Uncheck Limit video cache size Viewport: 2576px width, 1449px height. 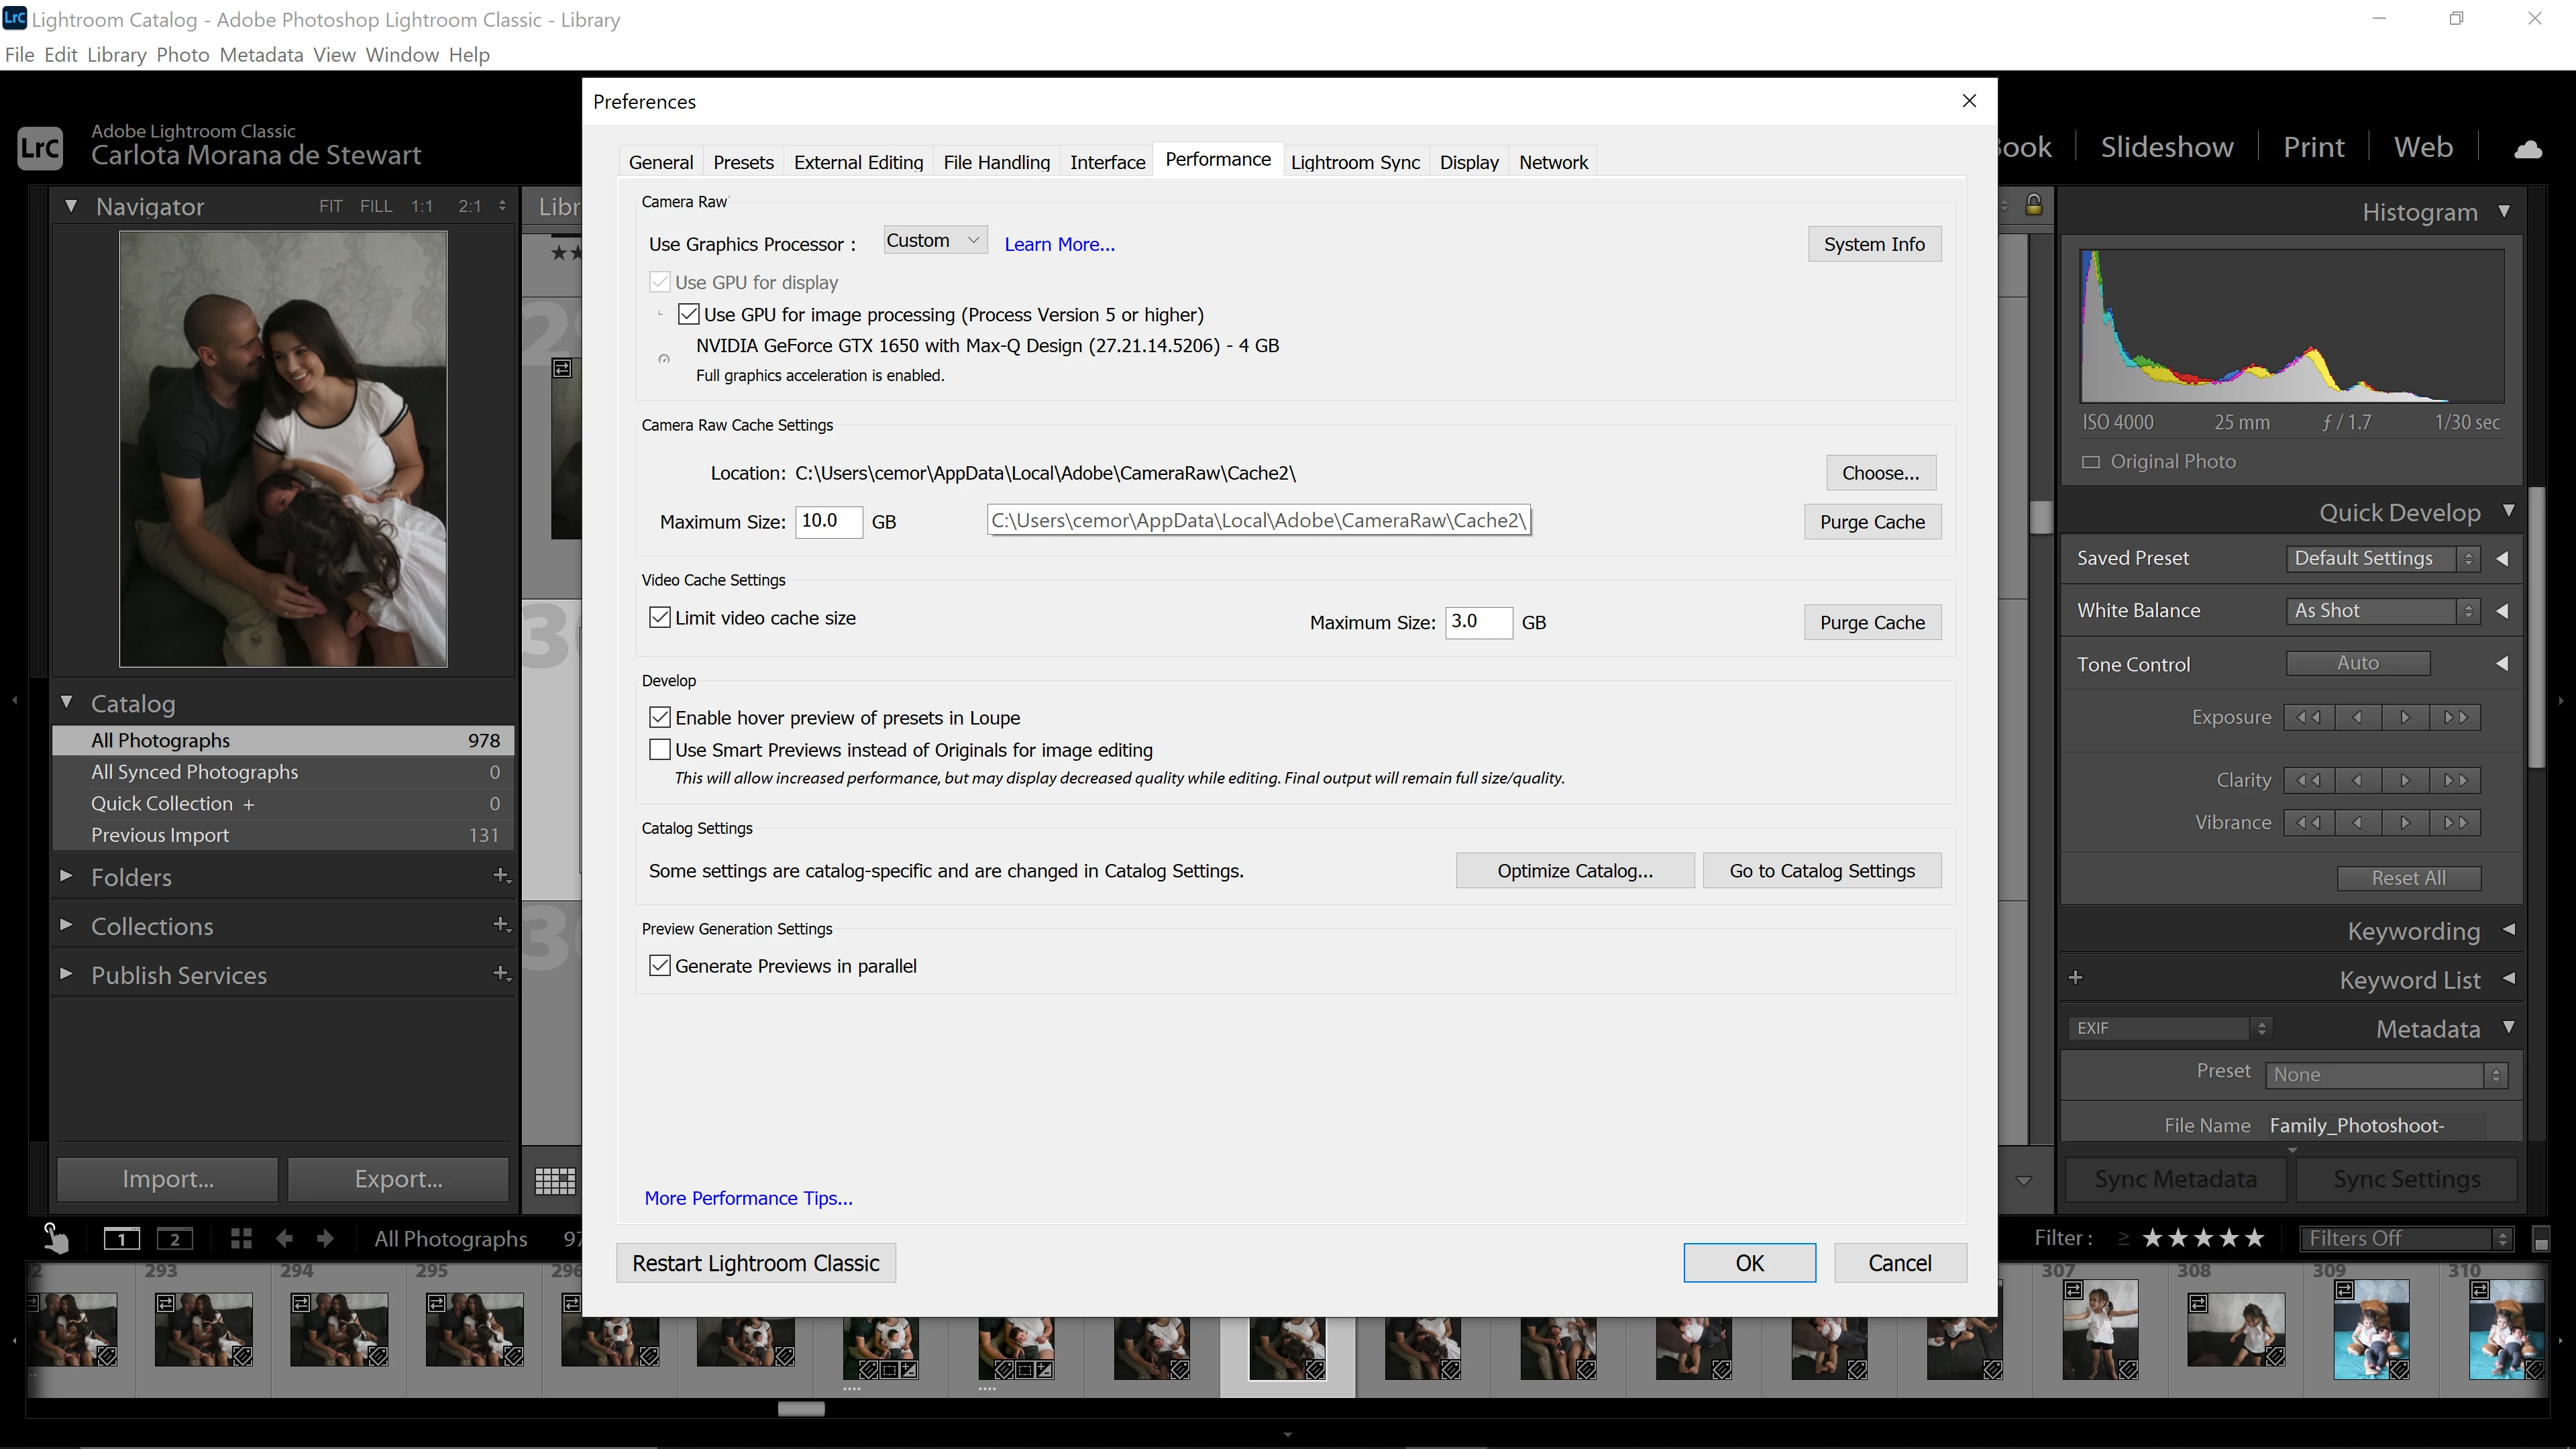pos(660,618)
